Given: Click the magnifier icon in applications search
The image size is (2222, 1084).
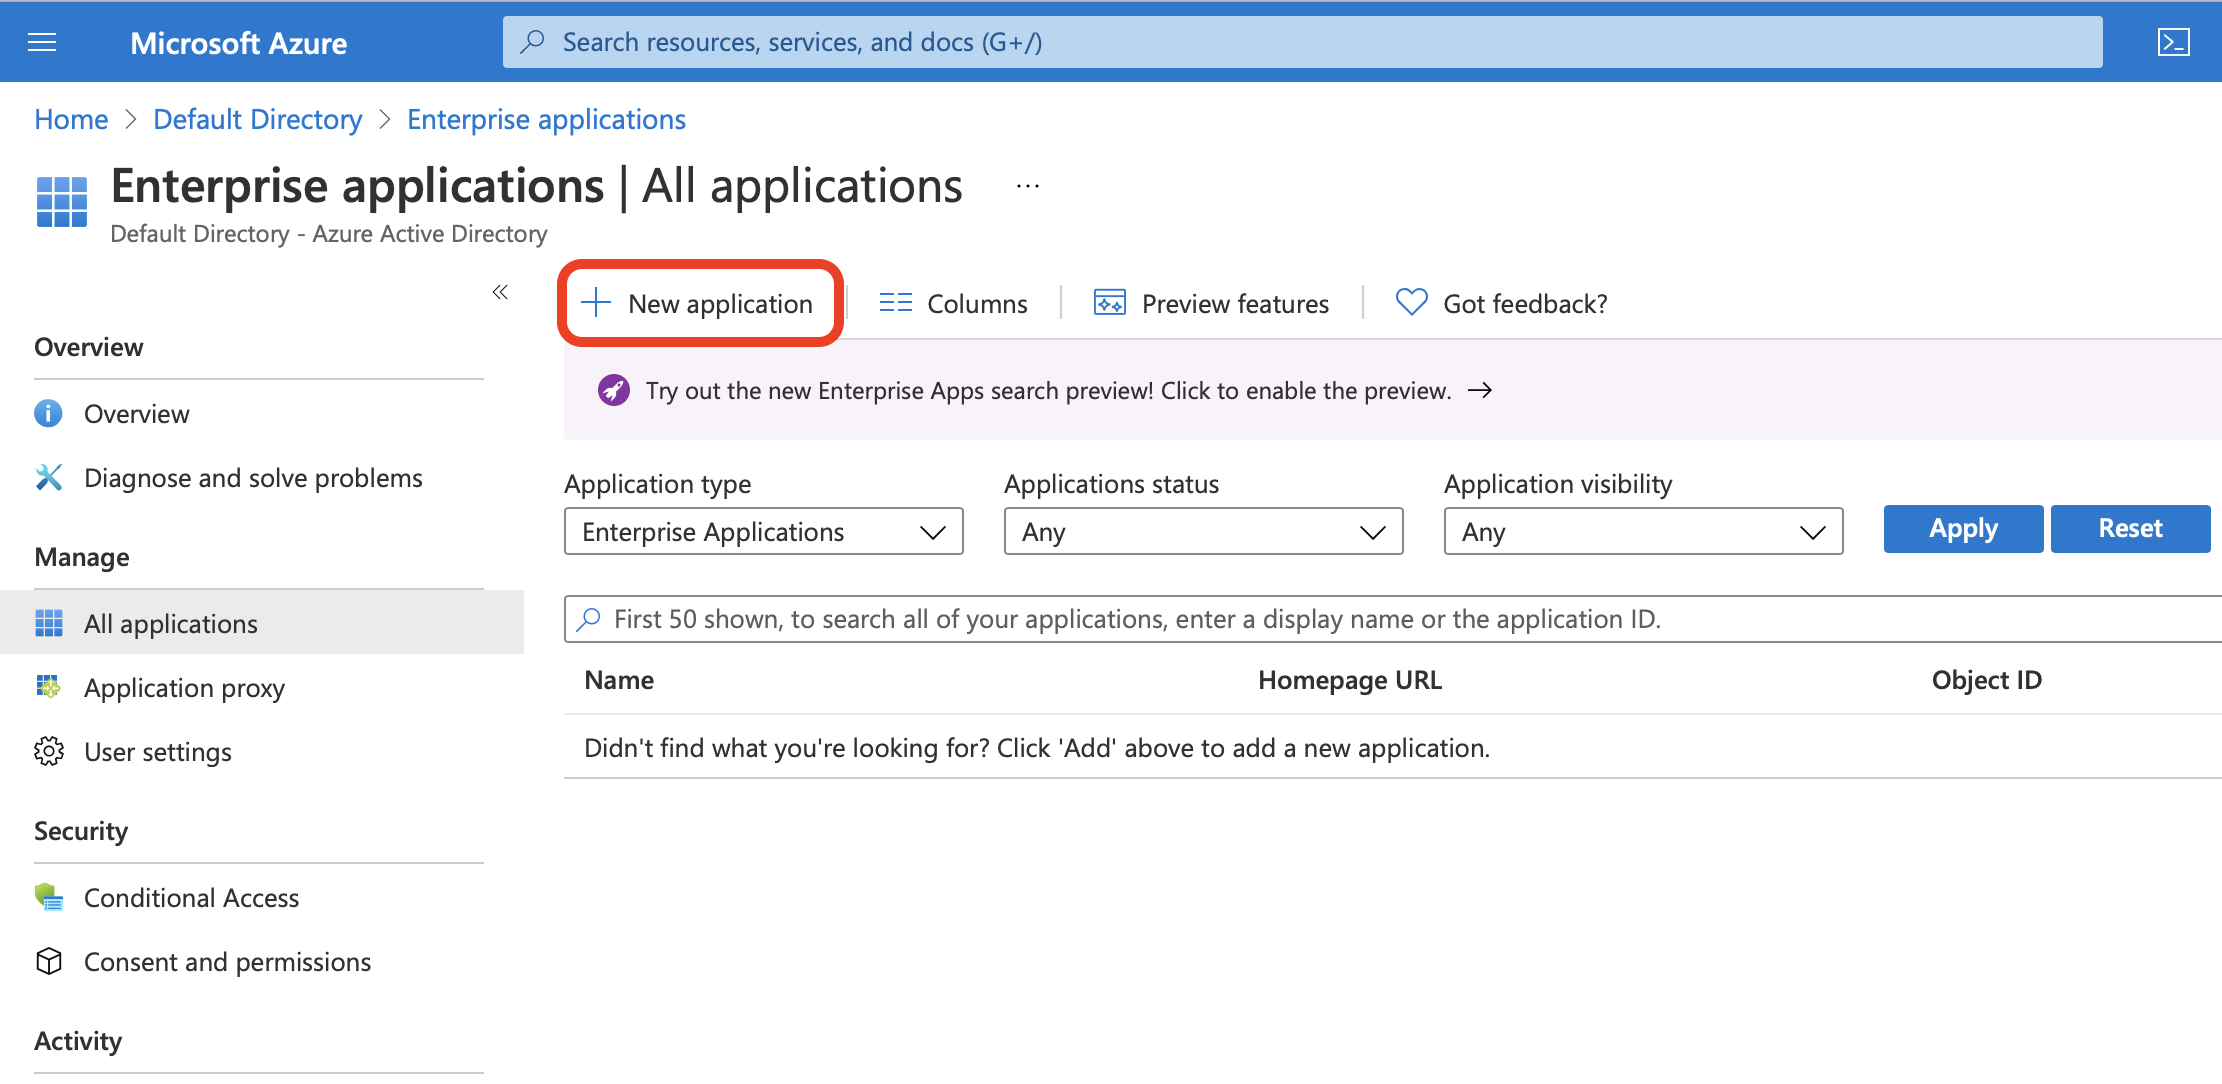Looking at the screenshot, I should 589,619.
